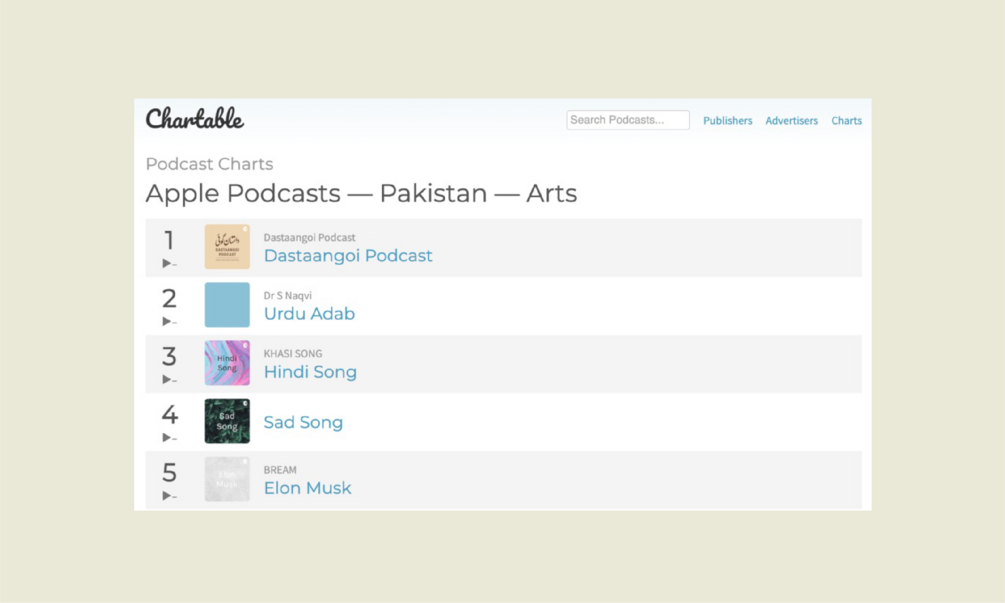Viewport: 1005px width, 603px height.
Task: Open the Dastaangoi Podcast title link
Action: coord(348,256)
